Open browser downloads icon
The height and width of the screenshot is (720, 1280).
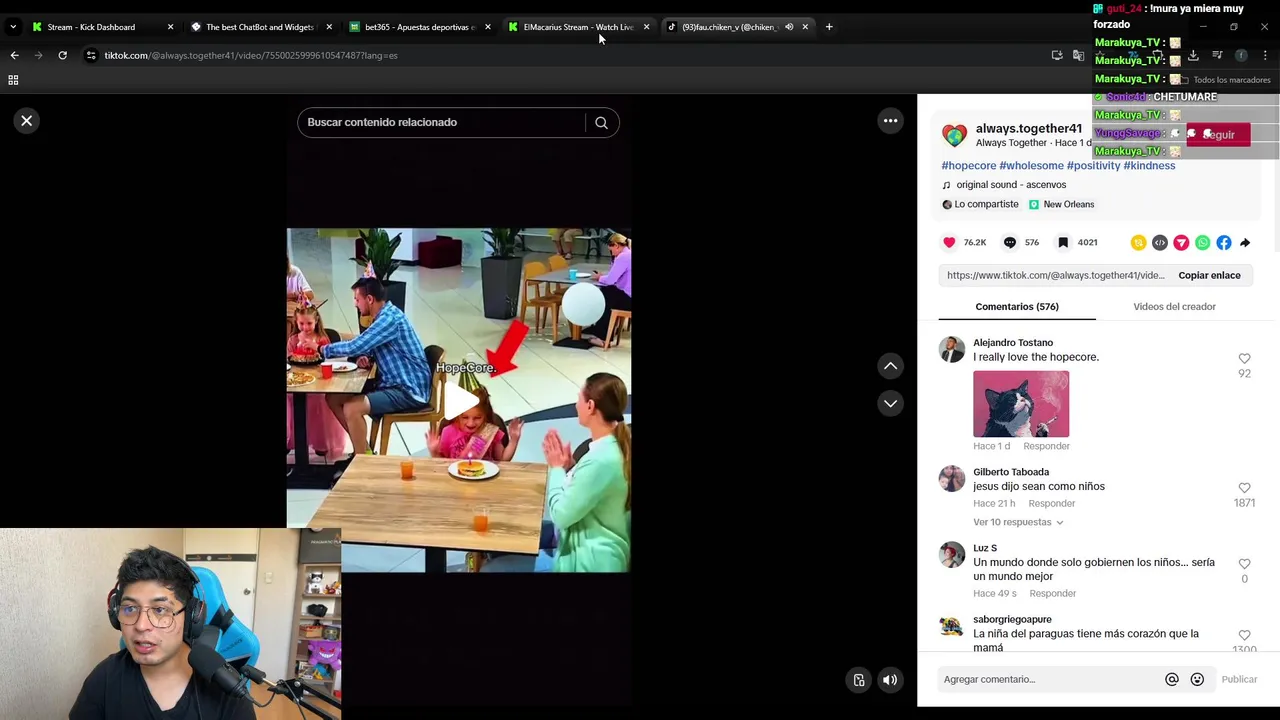click(1193, 55)
